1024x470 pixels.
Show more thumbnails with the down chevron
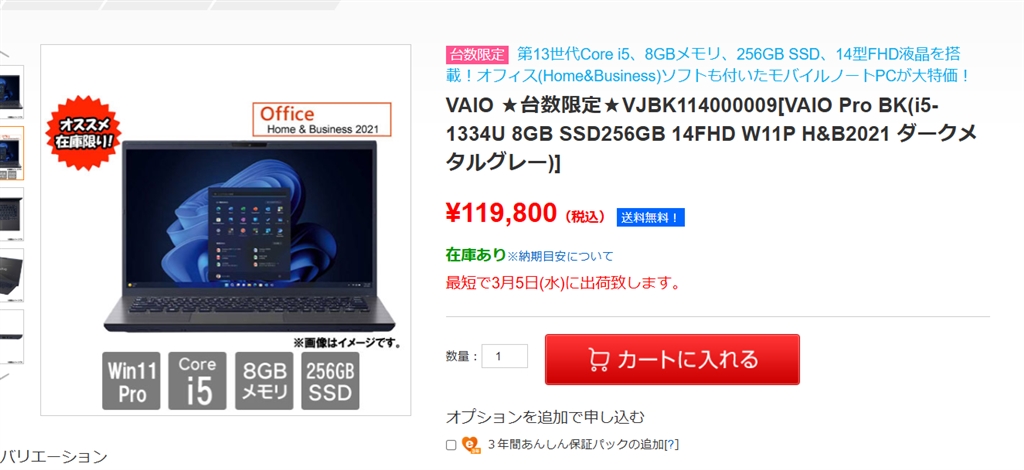coord(4,377)
